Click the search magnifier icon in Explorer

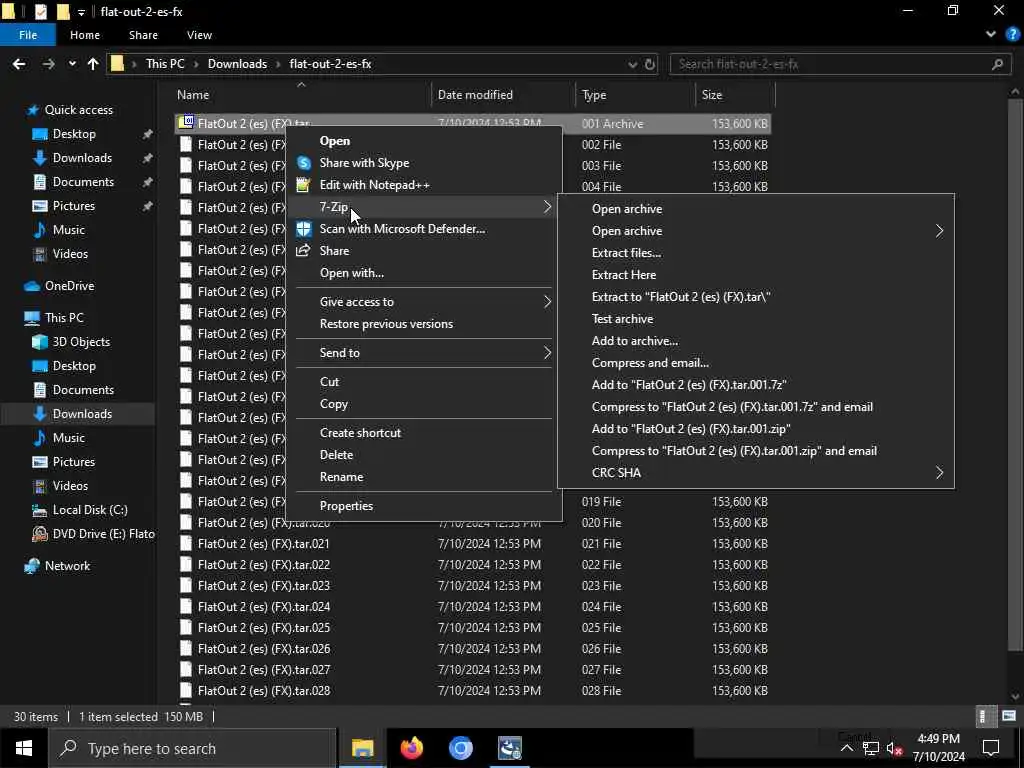click(x=997, y=64)
